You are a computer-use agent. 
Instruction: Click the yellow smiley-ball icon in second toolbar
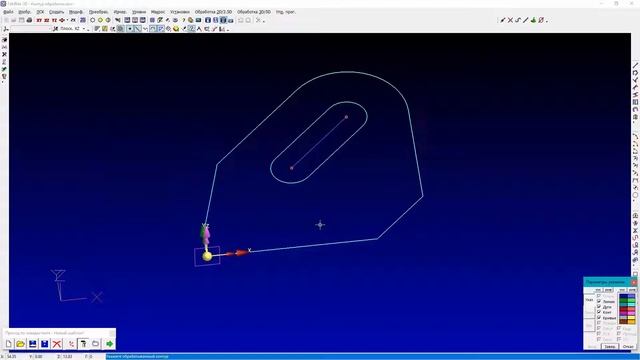coord(176,29)
